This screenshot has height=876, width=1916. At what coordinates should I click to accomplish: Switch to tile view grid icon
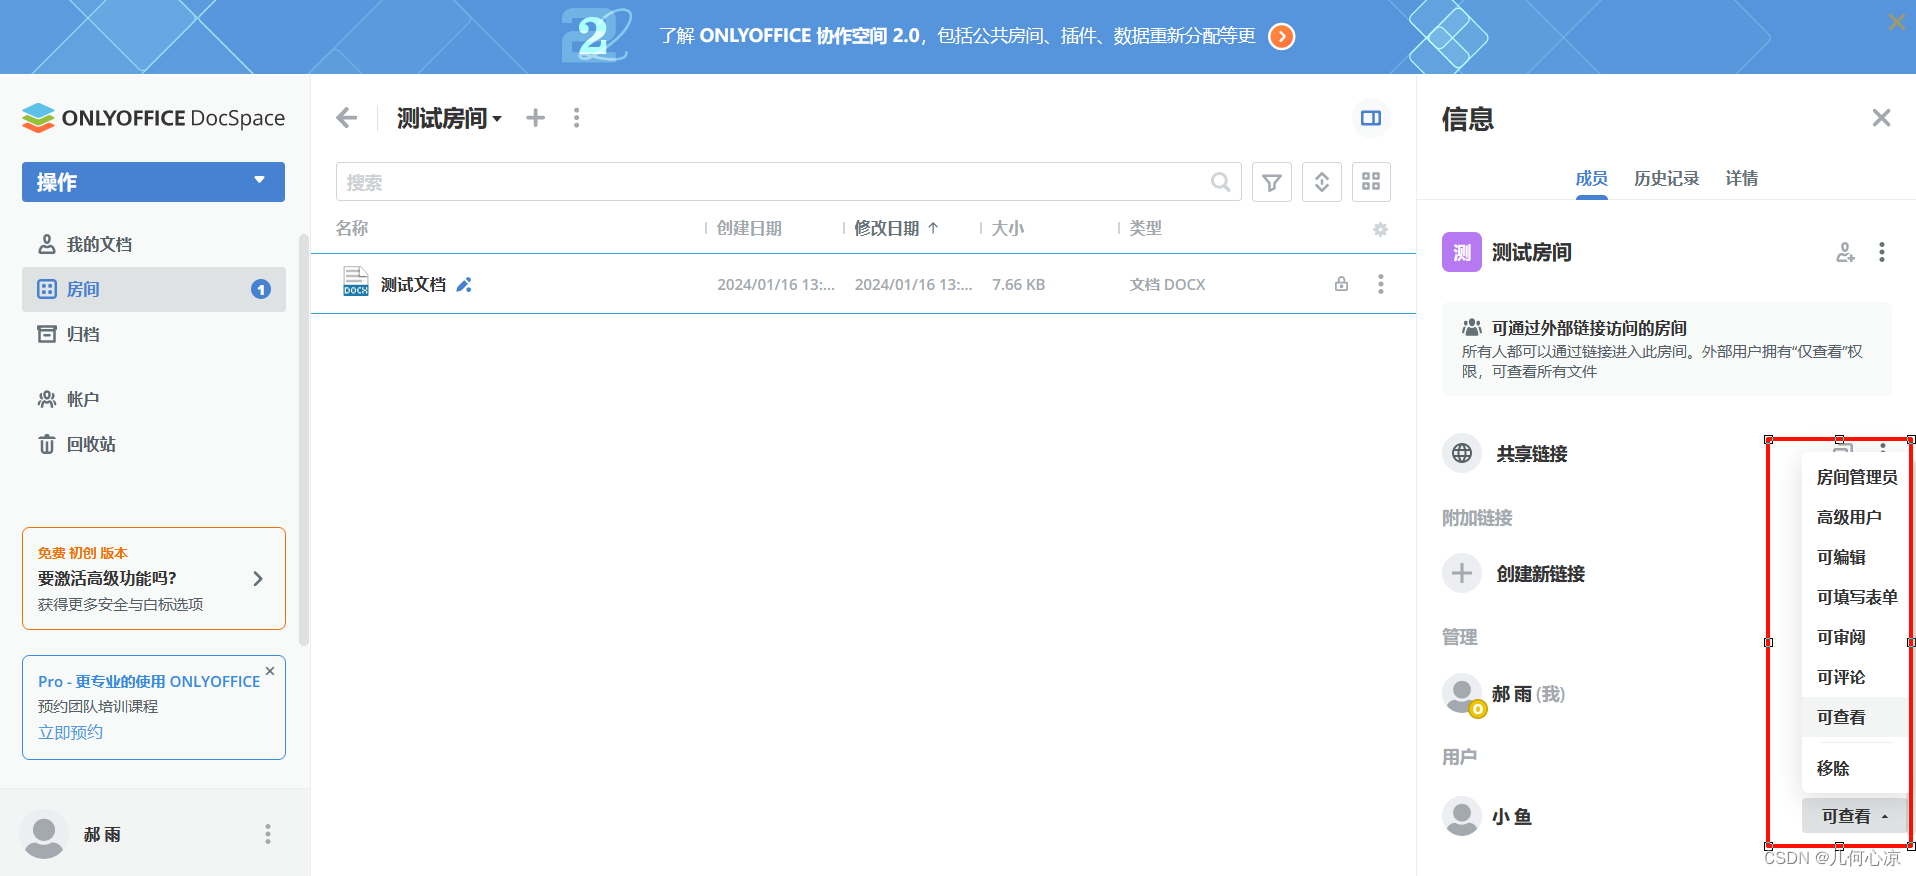click(x=1371, y=182)
